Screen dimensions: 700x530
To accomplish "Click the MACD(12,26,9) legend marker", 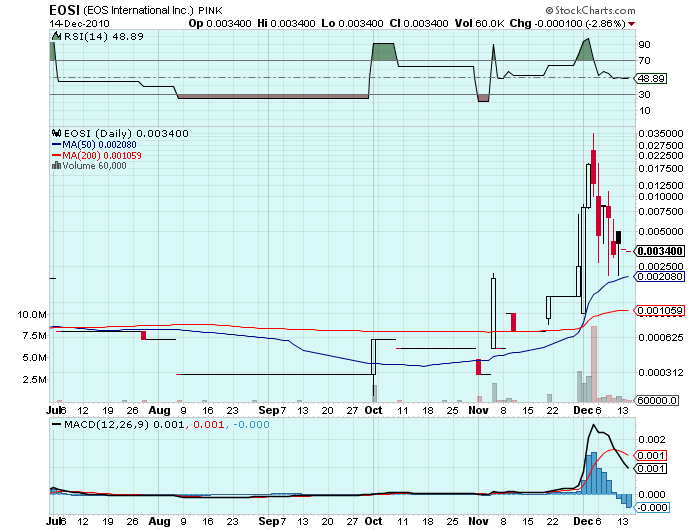I will point(55,427).
